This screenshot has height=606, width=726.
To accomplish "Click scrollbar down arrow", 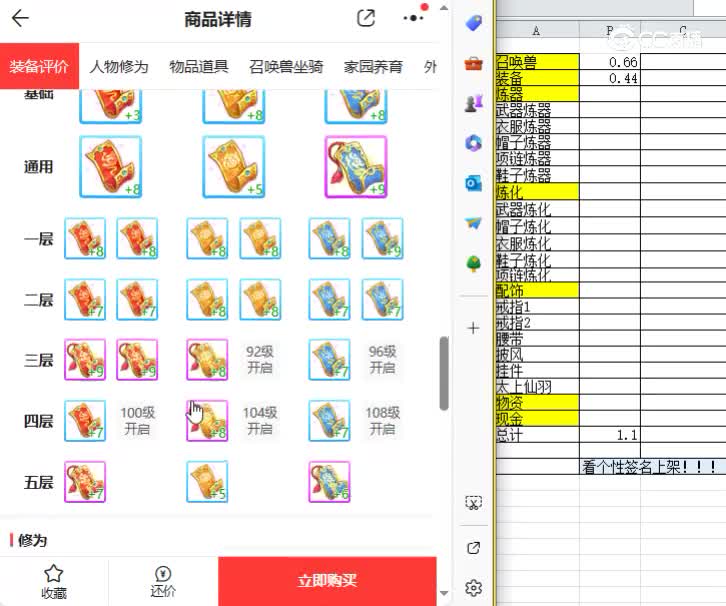I will pyautogui.click(x=444, y=593).
